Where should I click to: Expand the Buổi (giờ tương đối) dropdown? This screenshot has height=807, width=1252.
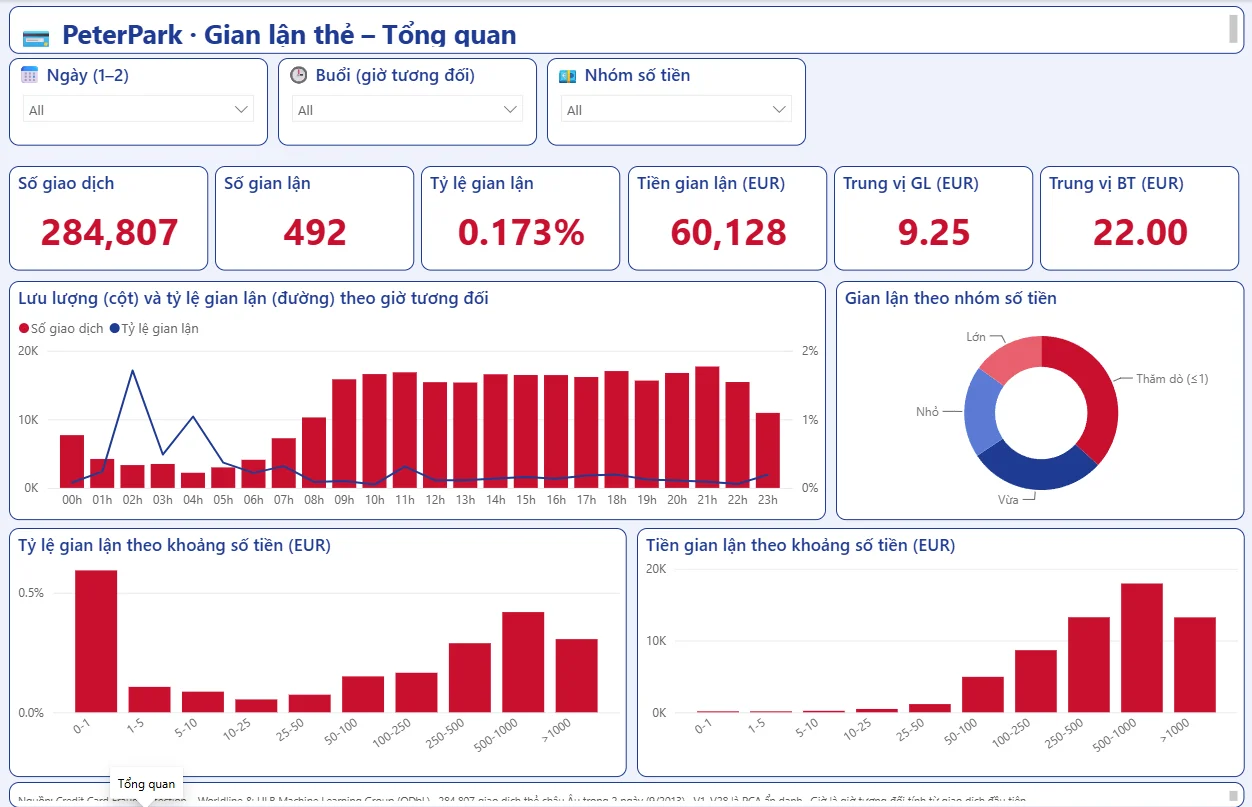(x=407, y=109)
